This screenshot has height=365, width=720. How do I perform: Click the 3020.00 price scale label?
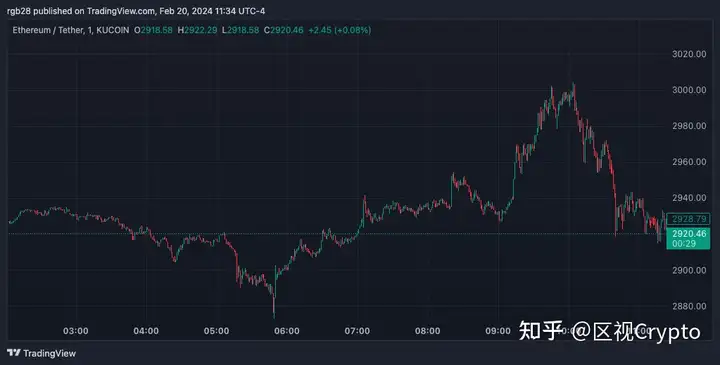[x=689, y=54]
